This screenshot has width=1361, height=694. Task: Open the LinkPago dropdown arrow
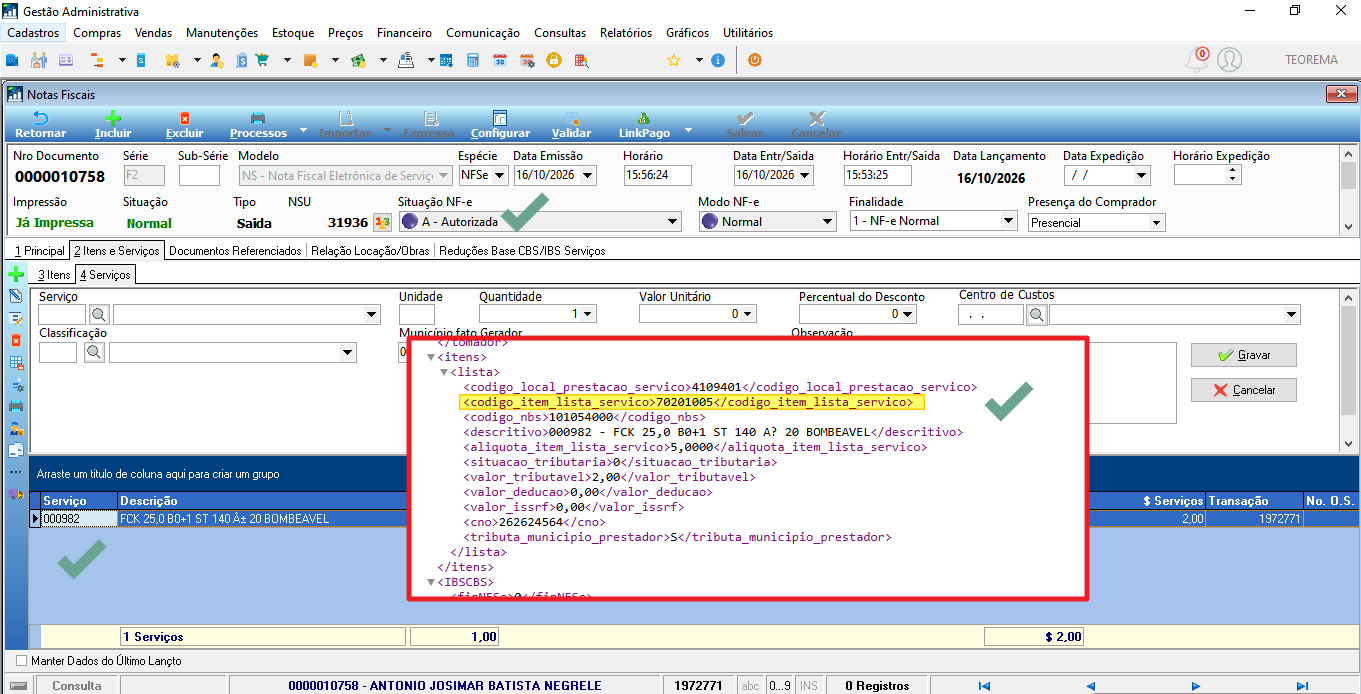pyautogui.click(x=687, y=131)
